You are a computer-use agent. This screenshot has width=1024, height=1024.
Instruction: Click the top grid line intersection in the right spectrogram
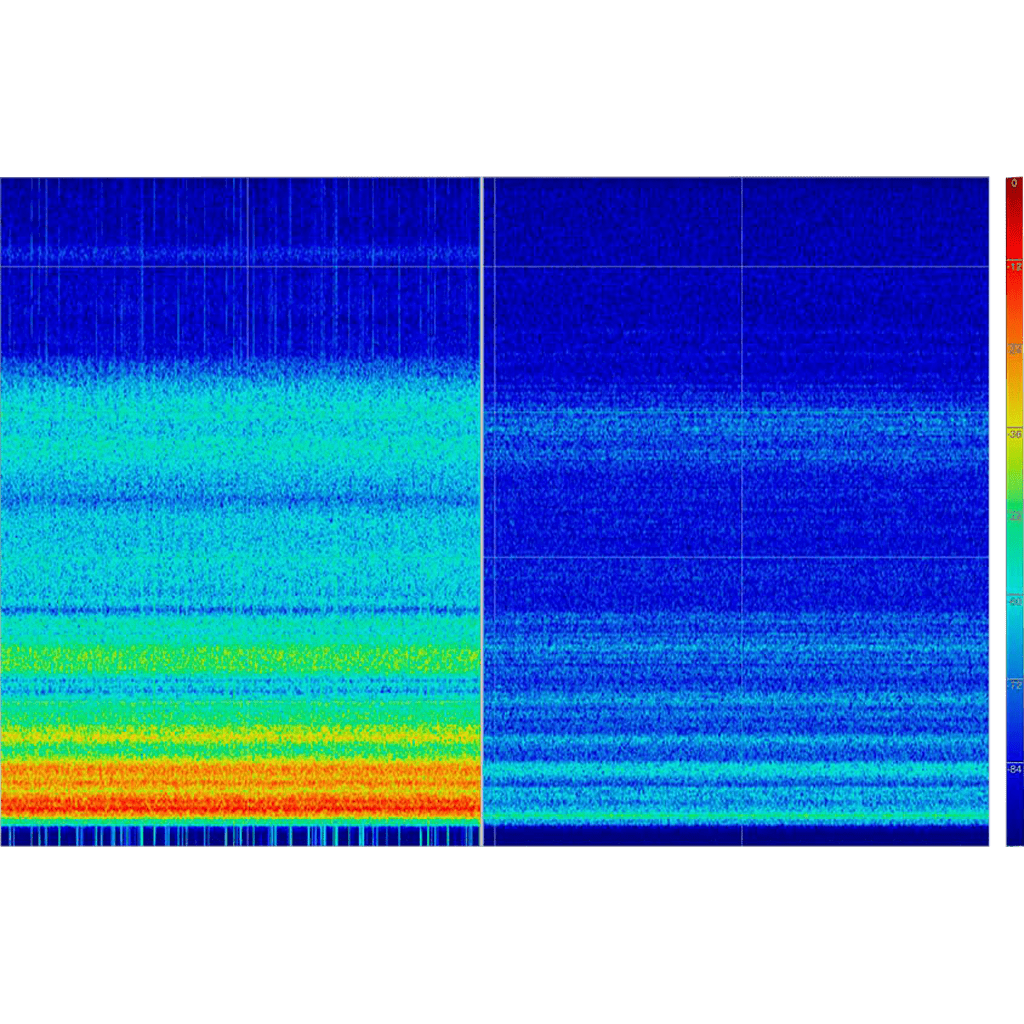(x=742, y=266)
